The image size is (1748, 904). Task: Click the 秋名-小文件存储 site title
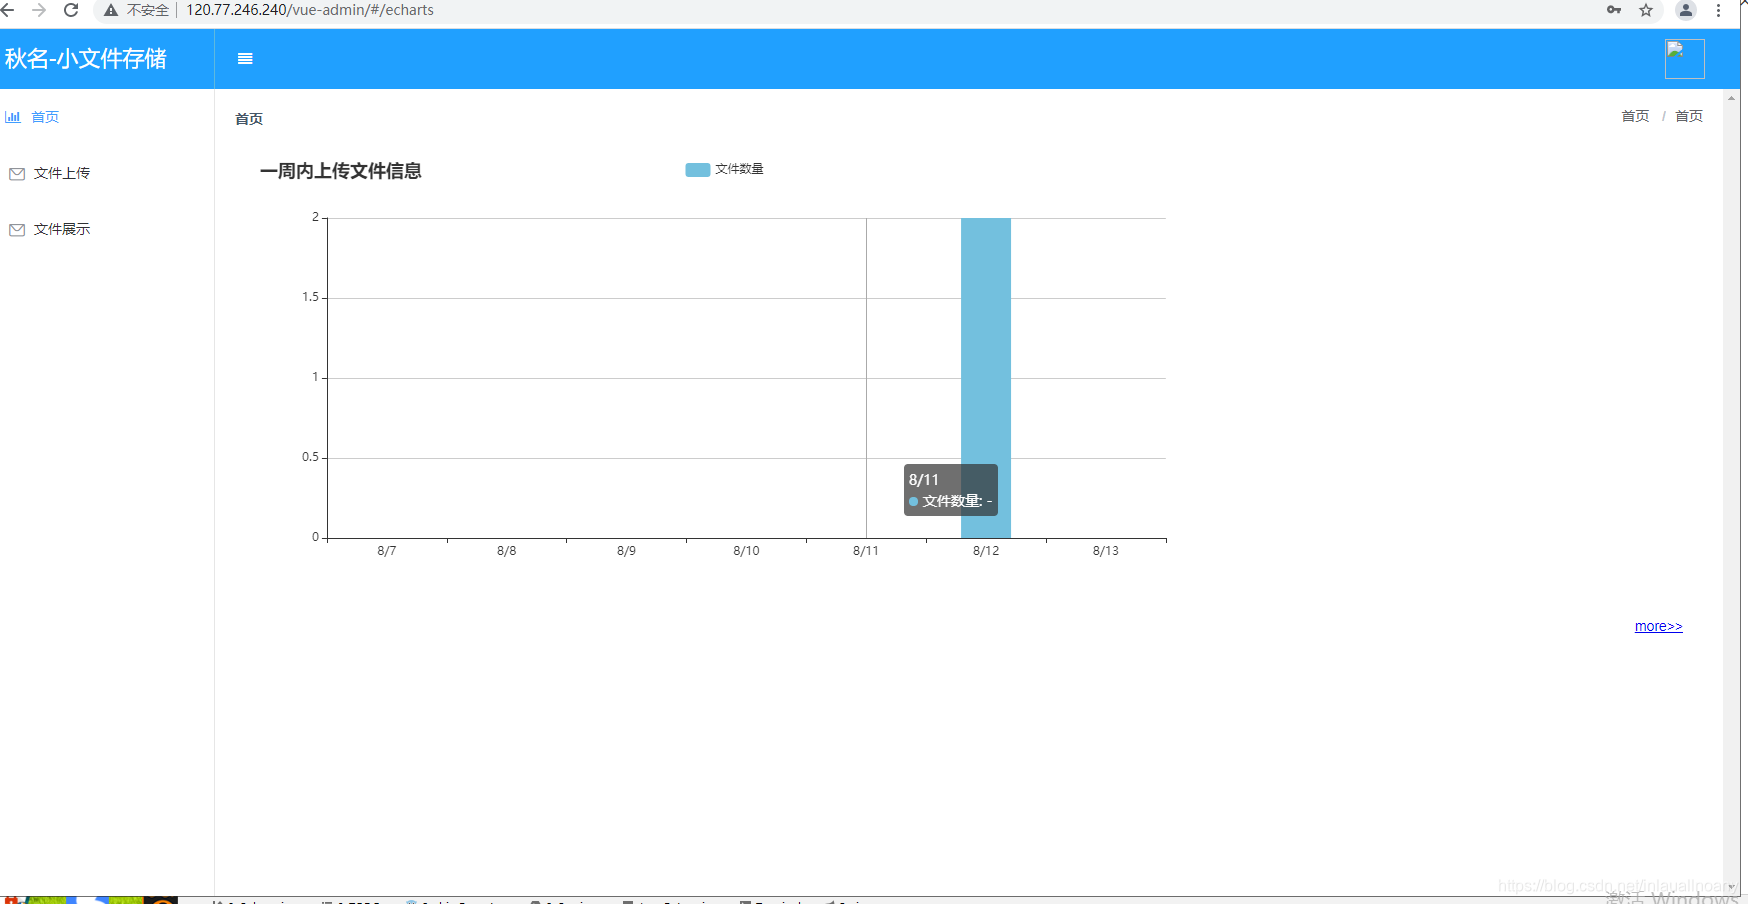[x=86, y=59]
